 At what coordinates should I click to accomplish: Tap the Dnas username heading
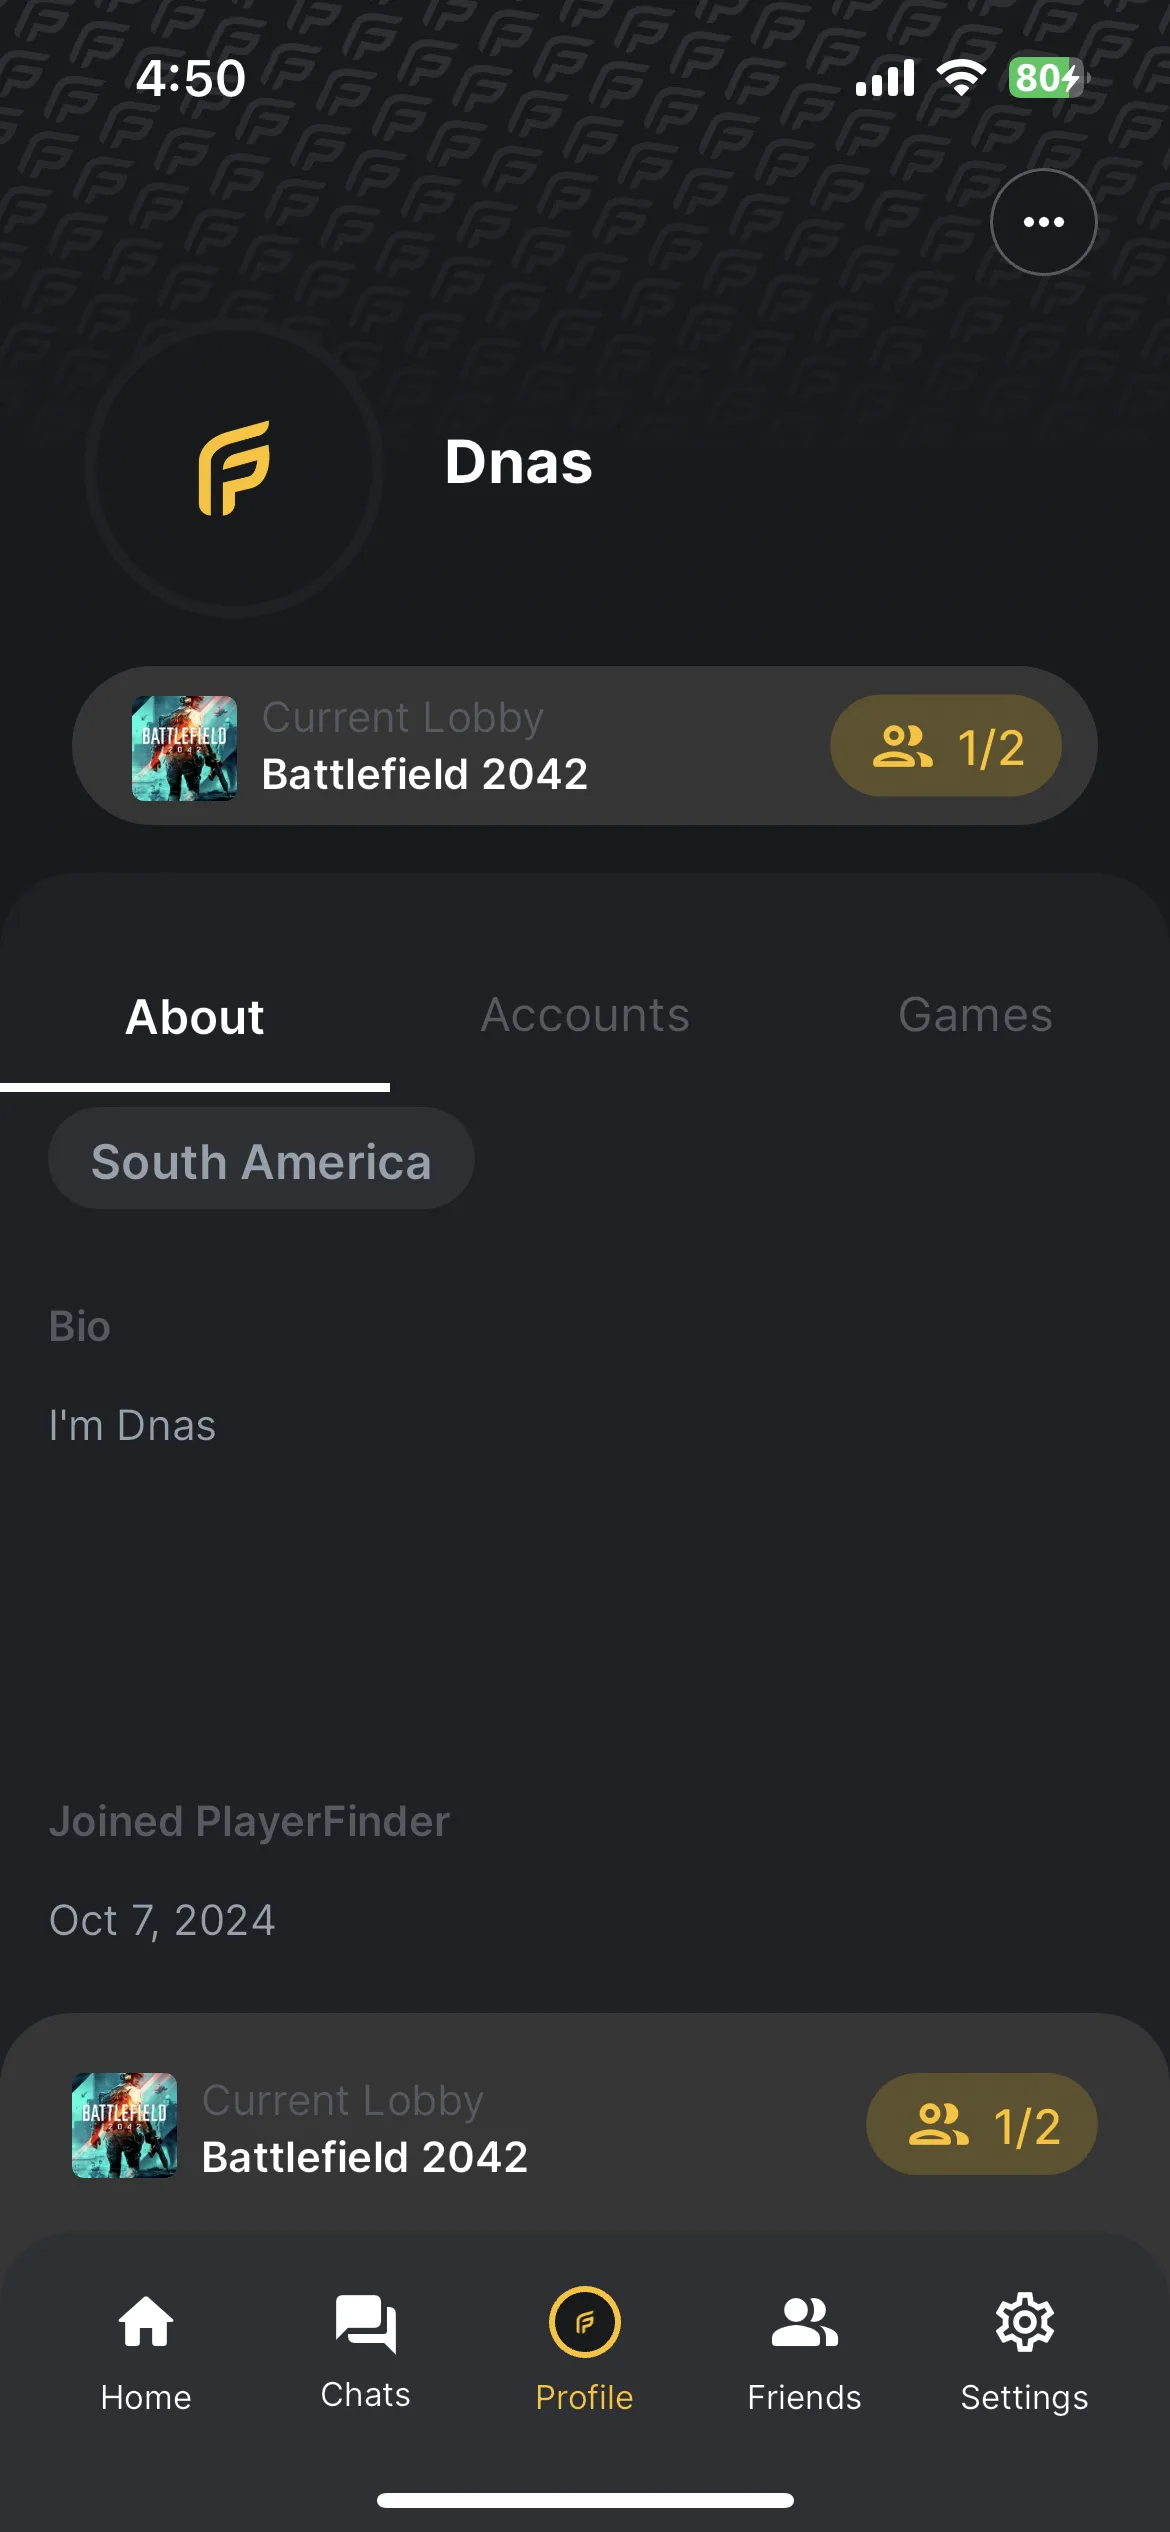[519, 463]
